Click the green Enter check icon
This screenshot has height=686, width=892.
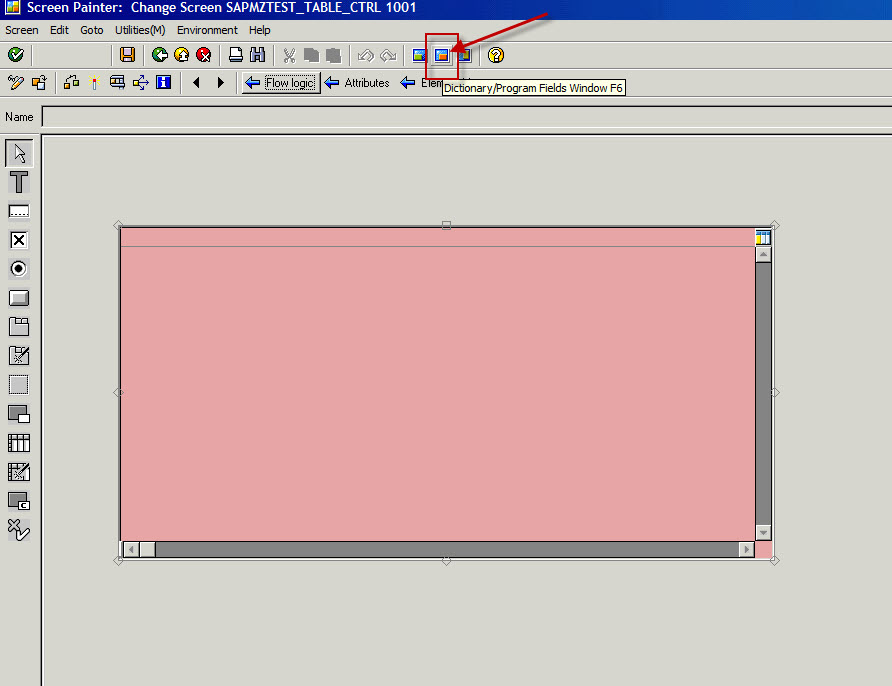pyautogui.click(x=16, y=55)
